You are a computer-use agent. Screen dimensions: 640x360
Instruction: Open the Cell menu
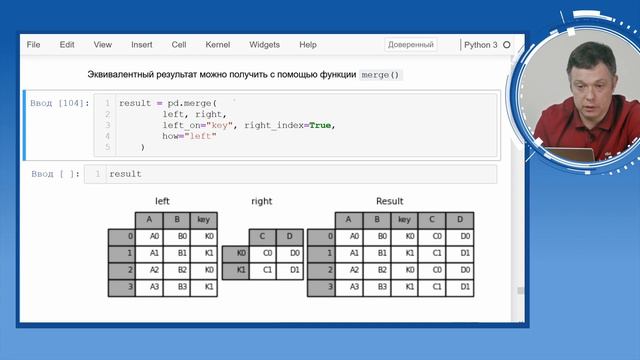point(179,45)
